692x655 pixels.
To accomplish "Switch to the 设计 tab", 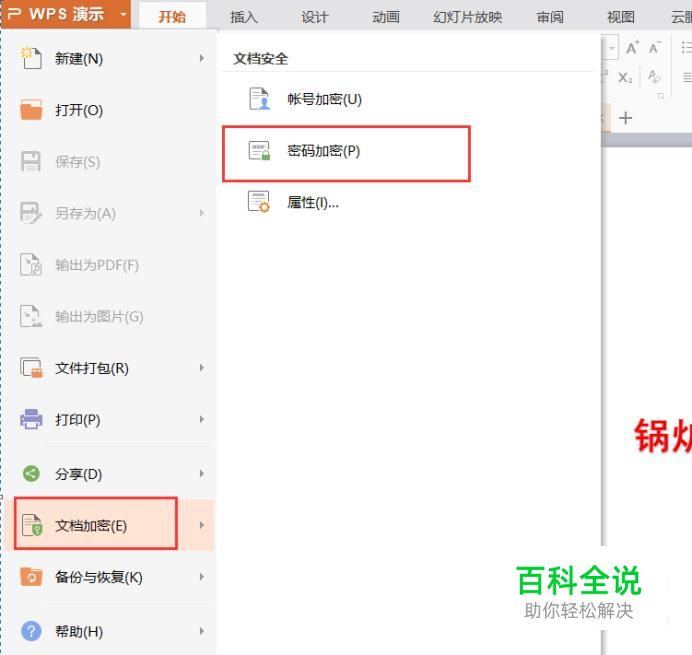I will (315, 17).
